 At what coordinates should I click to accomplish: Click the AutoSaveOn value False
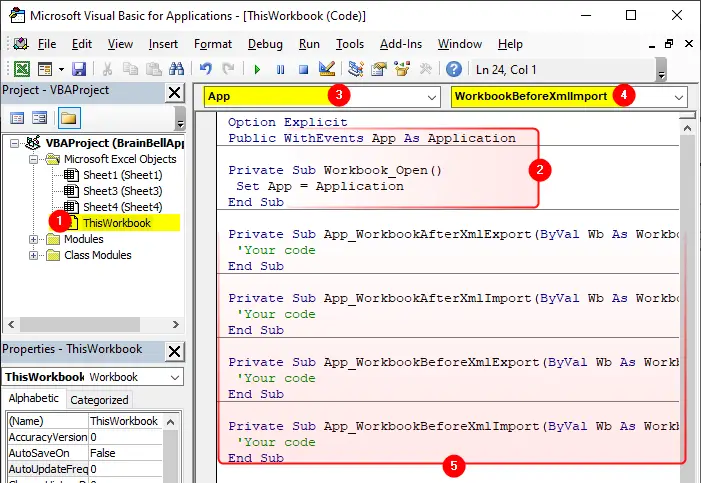125,453
